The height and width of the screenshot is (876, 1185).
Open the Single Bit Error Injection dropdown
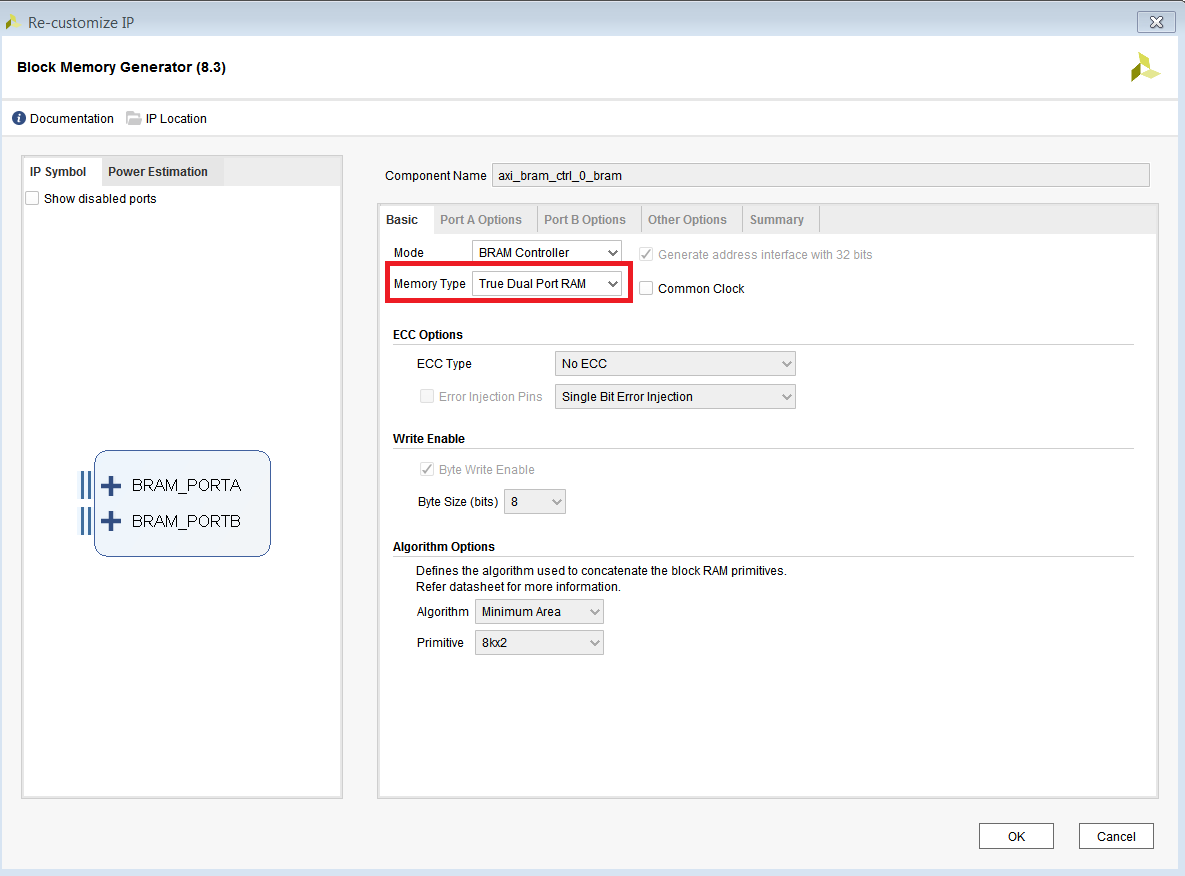(675, 397)
